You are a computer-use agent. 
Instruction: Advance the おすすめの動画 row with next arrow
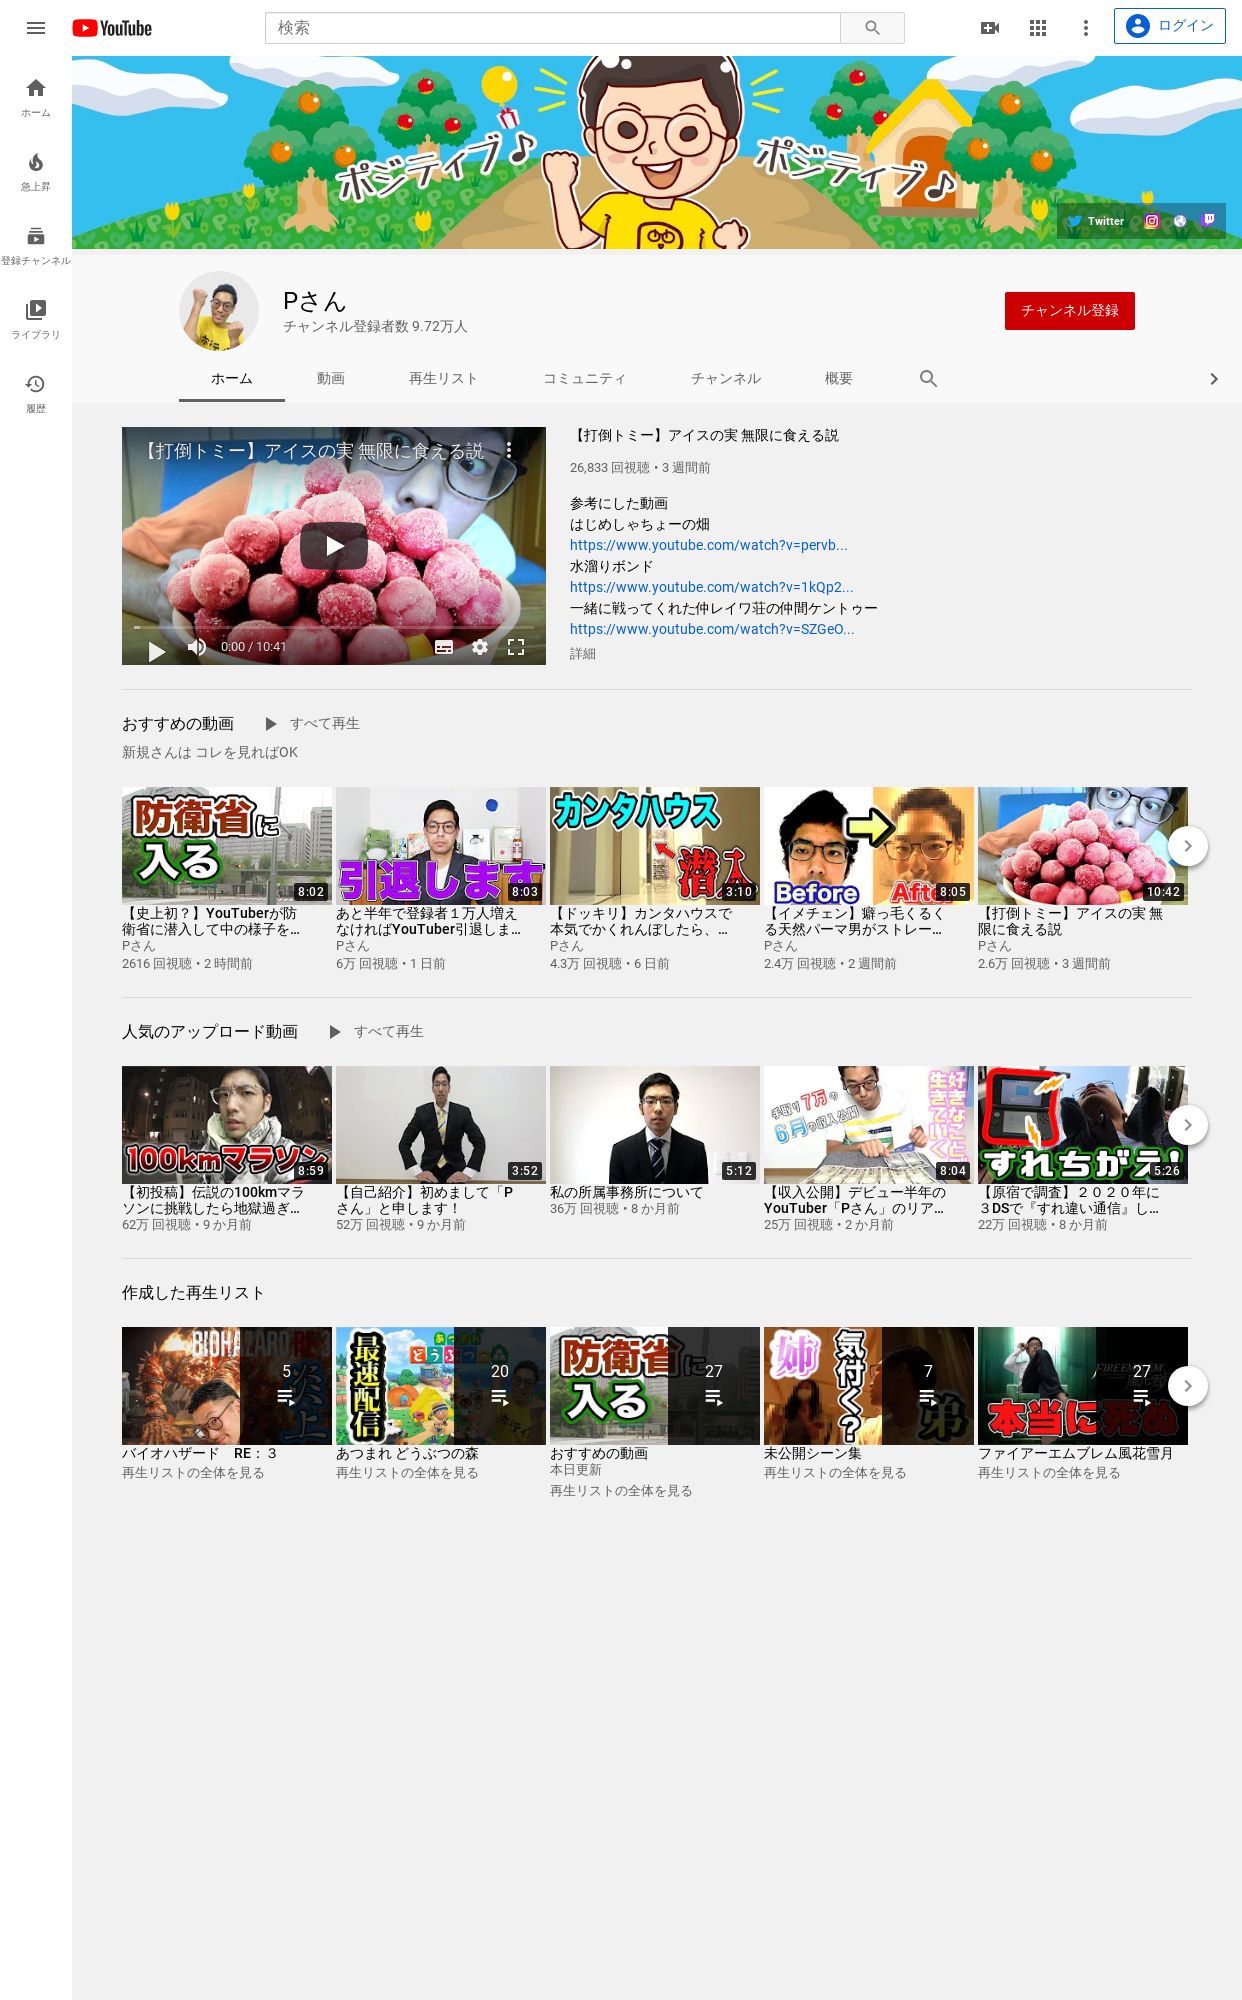1188,846
